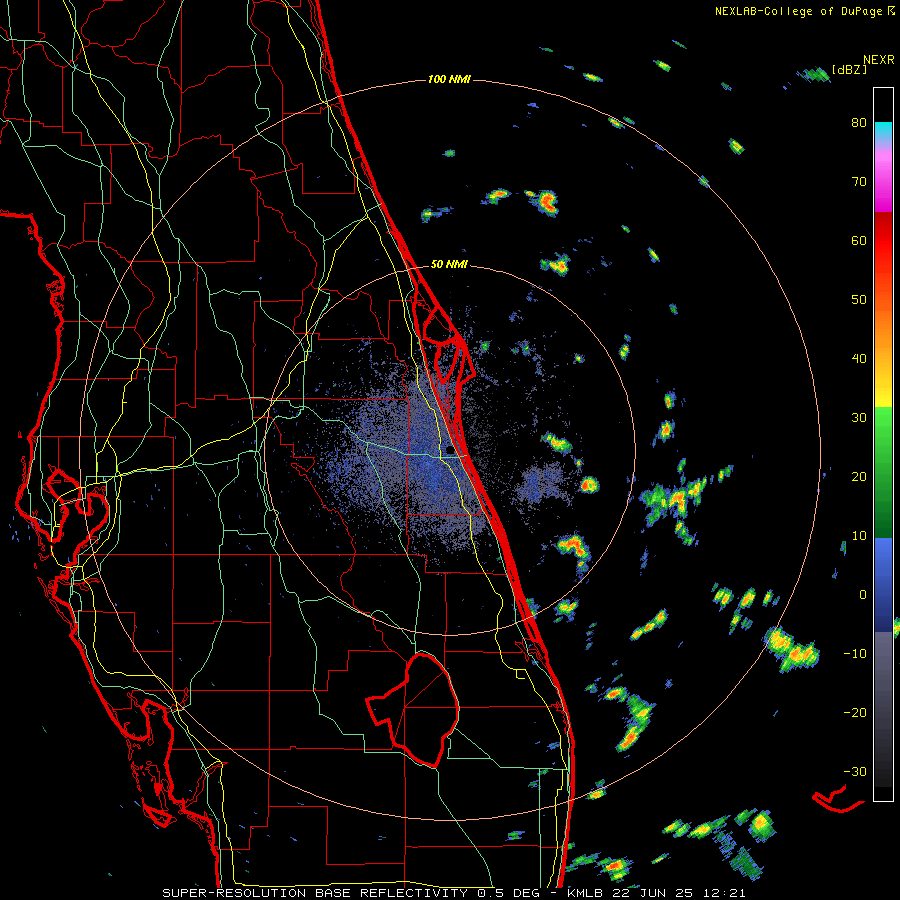This screenshot has width=900, height=900.
Task: Click the -20 value on the dBZ scale
Action: [x=855, y=712]
